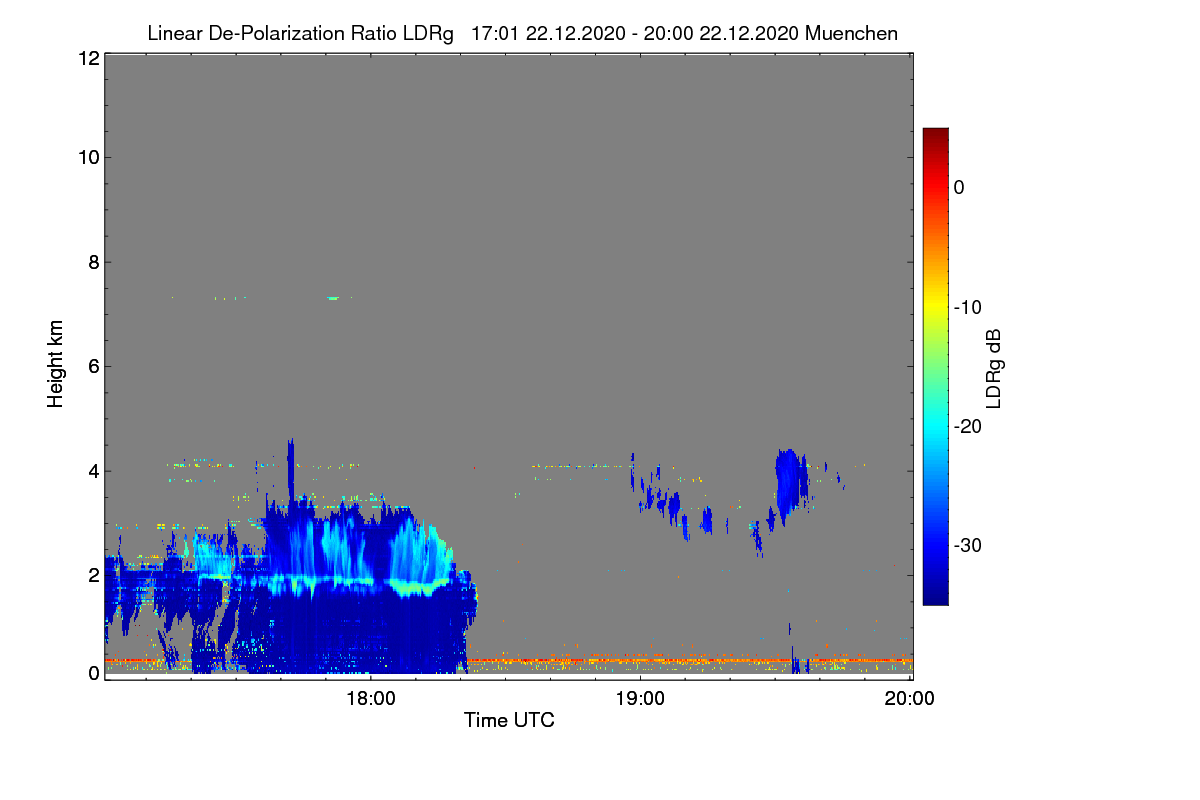The width and height of the screenshot is (1200, 800).
Task: Click the height tick label '6'
Action: 93,366
